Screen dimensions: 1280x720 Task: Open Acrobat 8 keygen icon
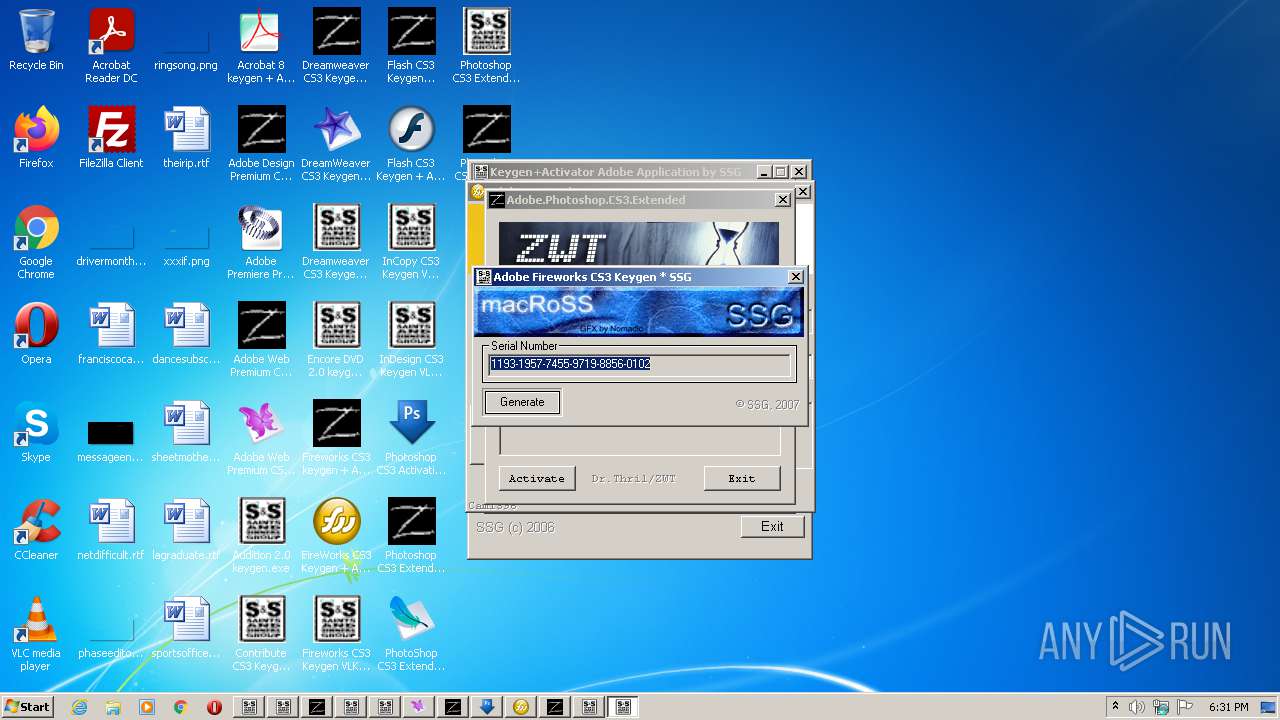[261, 46]
